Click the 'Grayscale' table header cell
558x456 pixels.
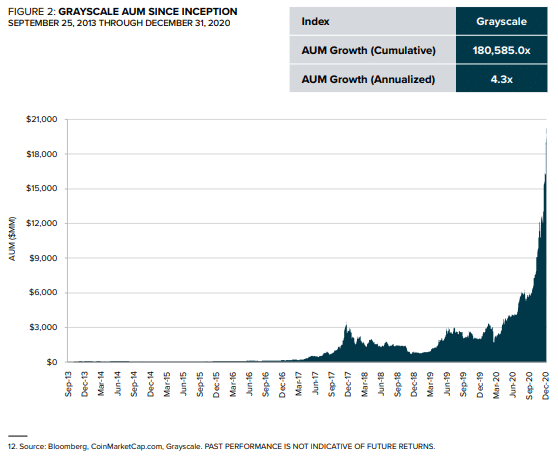[x=501, y=21]
